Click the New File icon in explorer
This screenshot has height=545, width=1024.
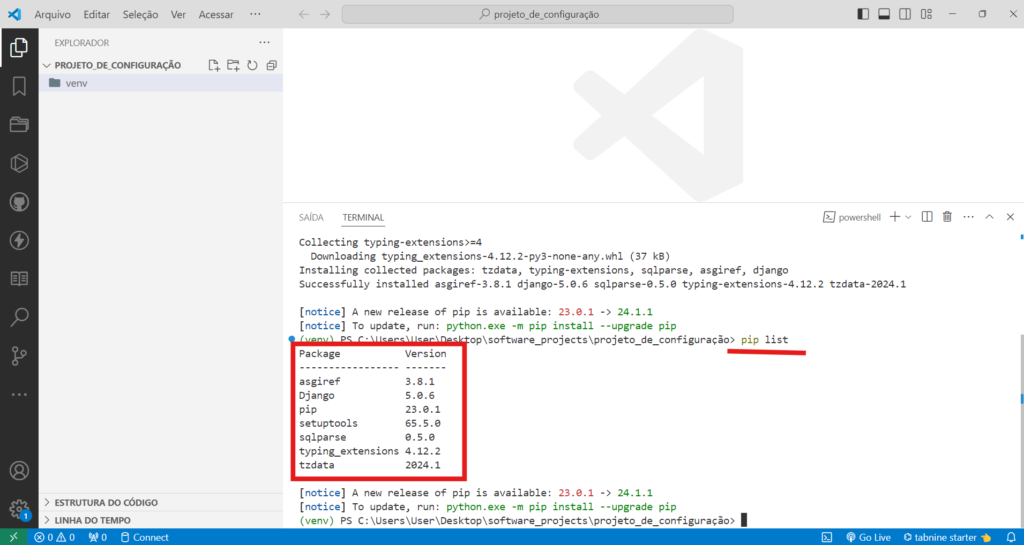[214, 65]
